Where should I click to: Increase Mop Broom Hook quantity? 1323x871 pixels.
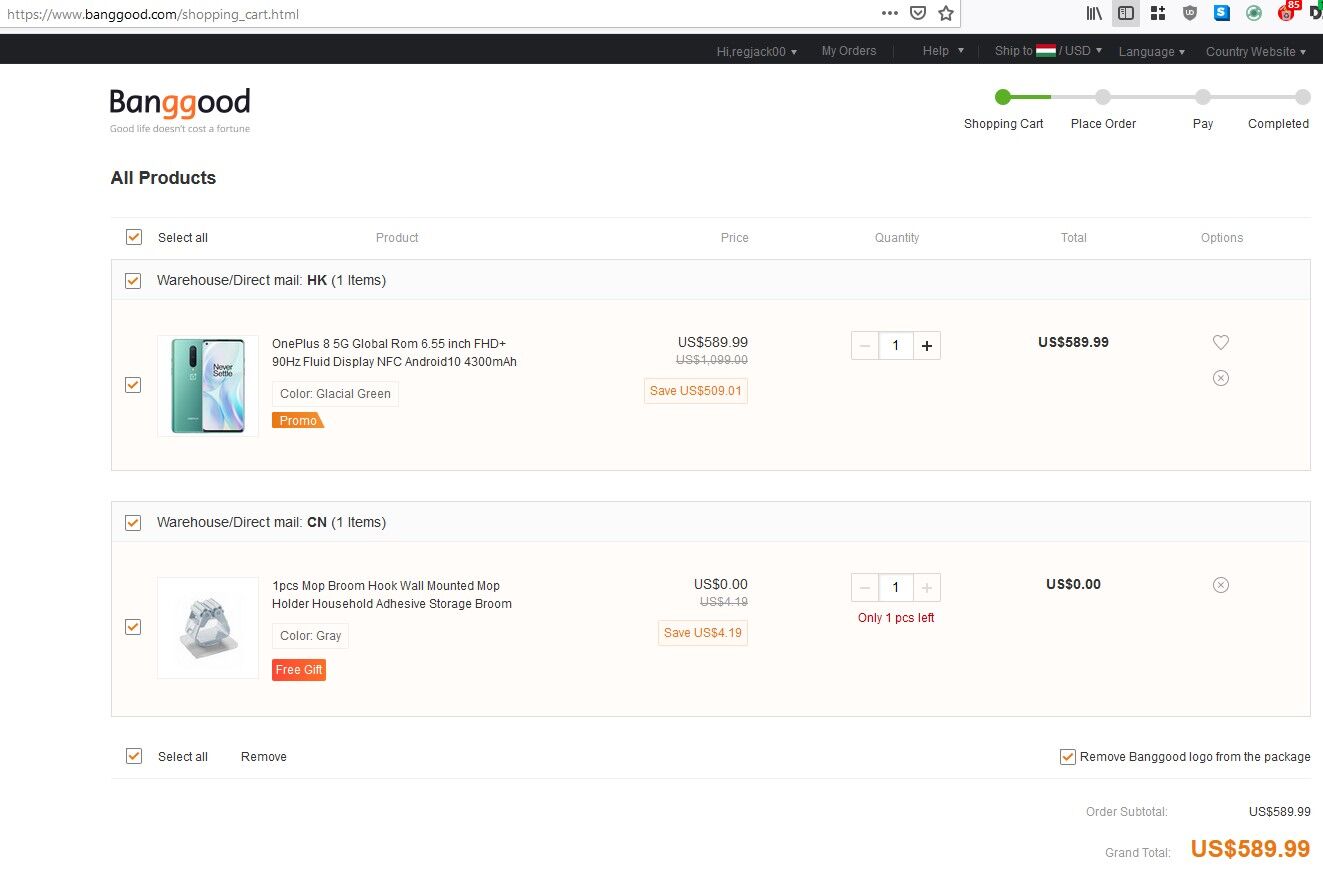tap(927, 588)
